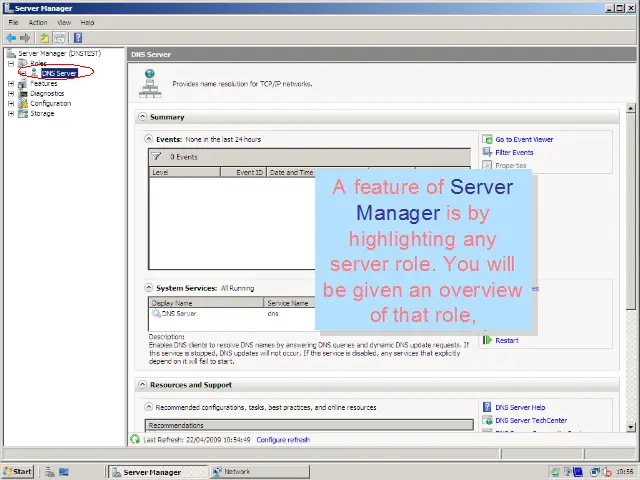
Task: Click the Network taskbar button
Action: point(260,472)
